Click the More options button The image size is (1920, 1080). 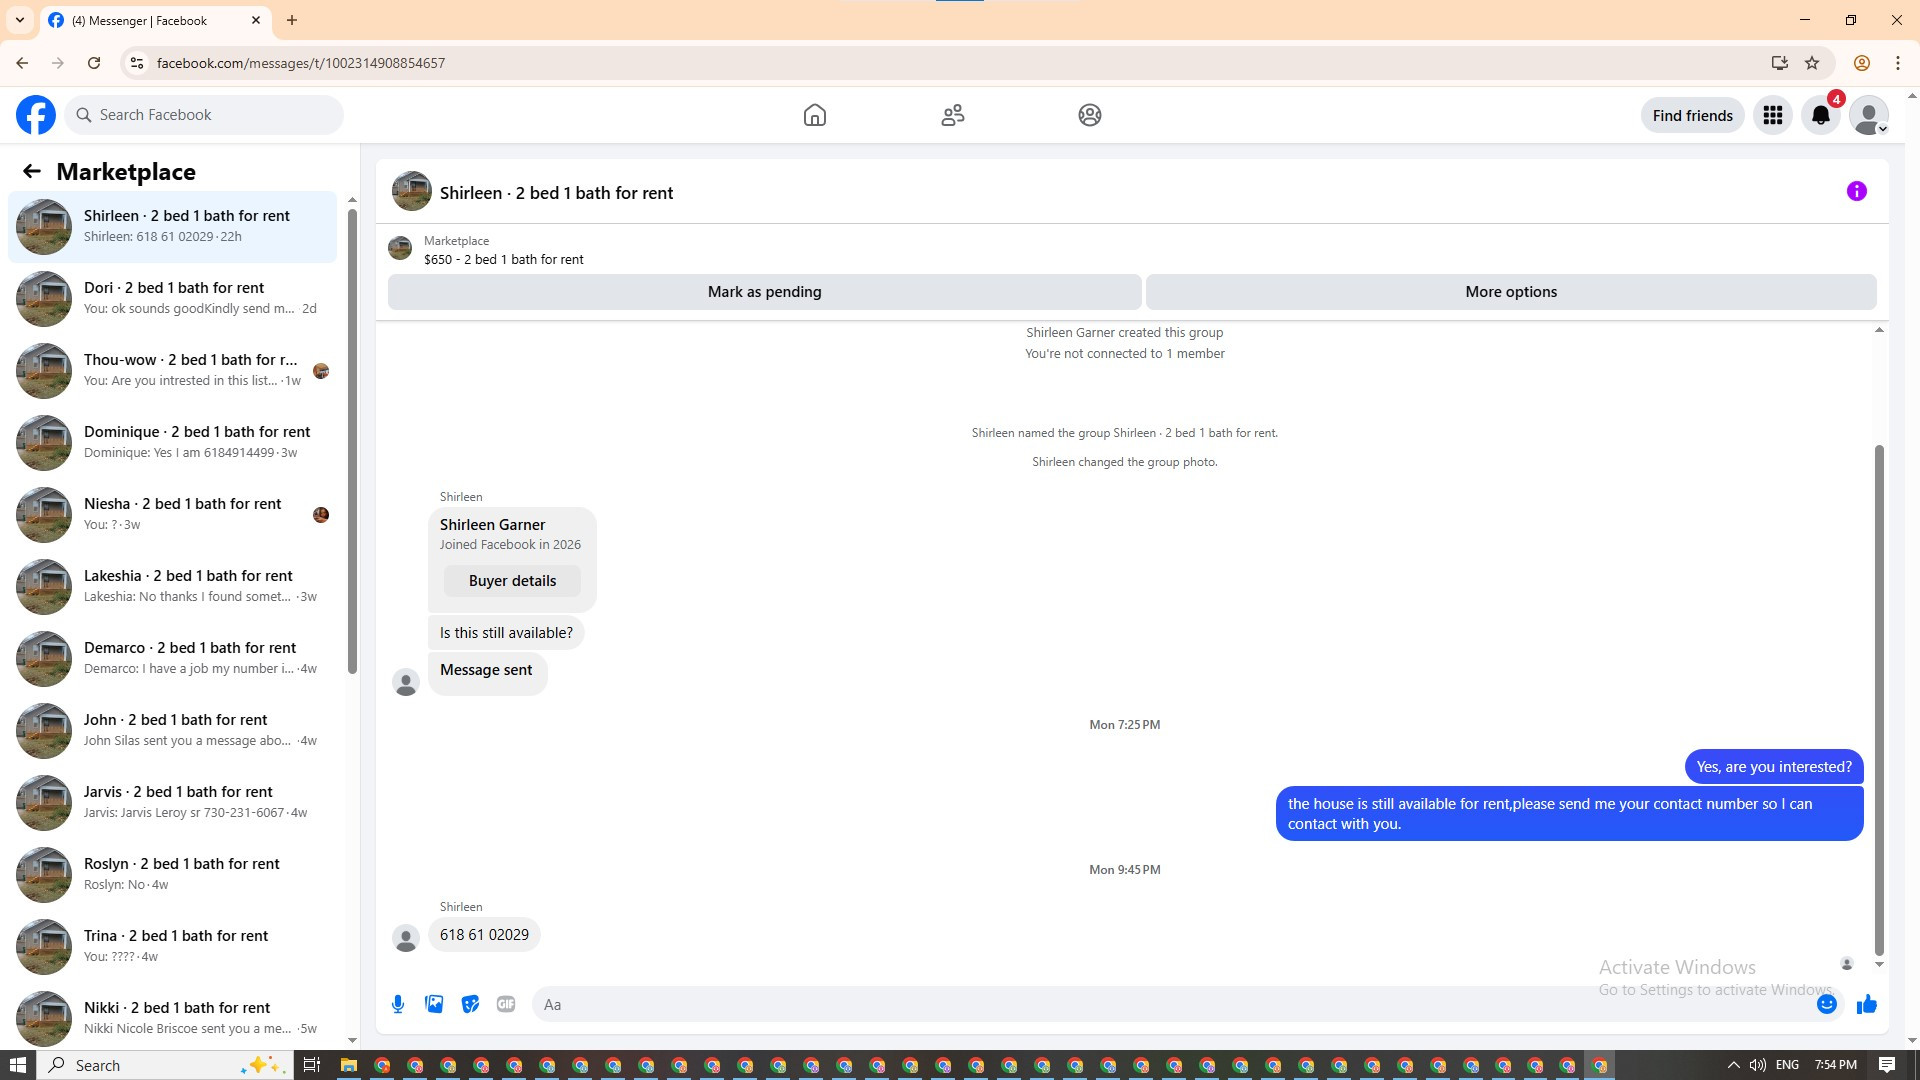1510,292
